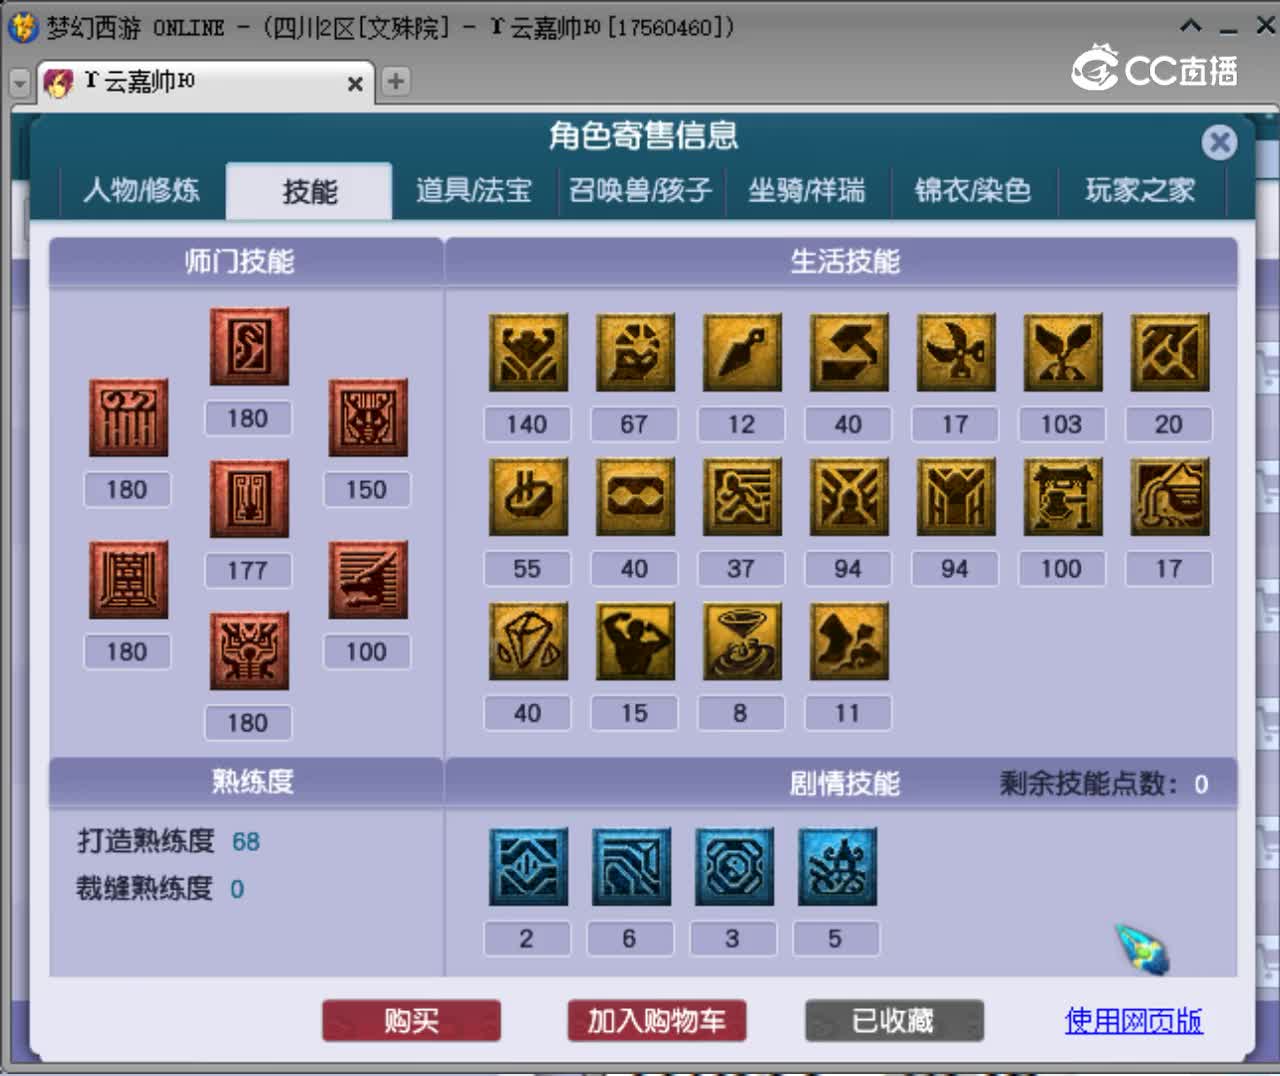
Task: Click the story skill icon with level 2
Action: point(528,866)
